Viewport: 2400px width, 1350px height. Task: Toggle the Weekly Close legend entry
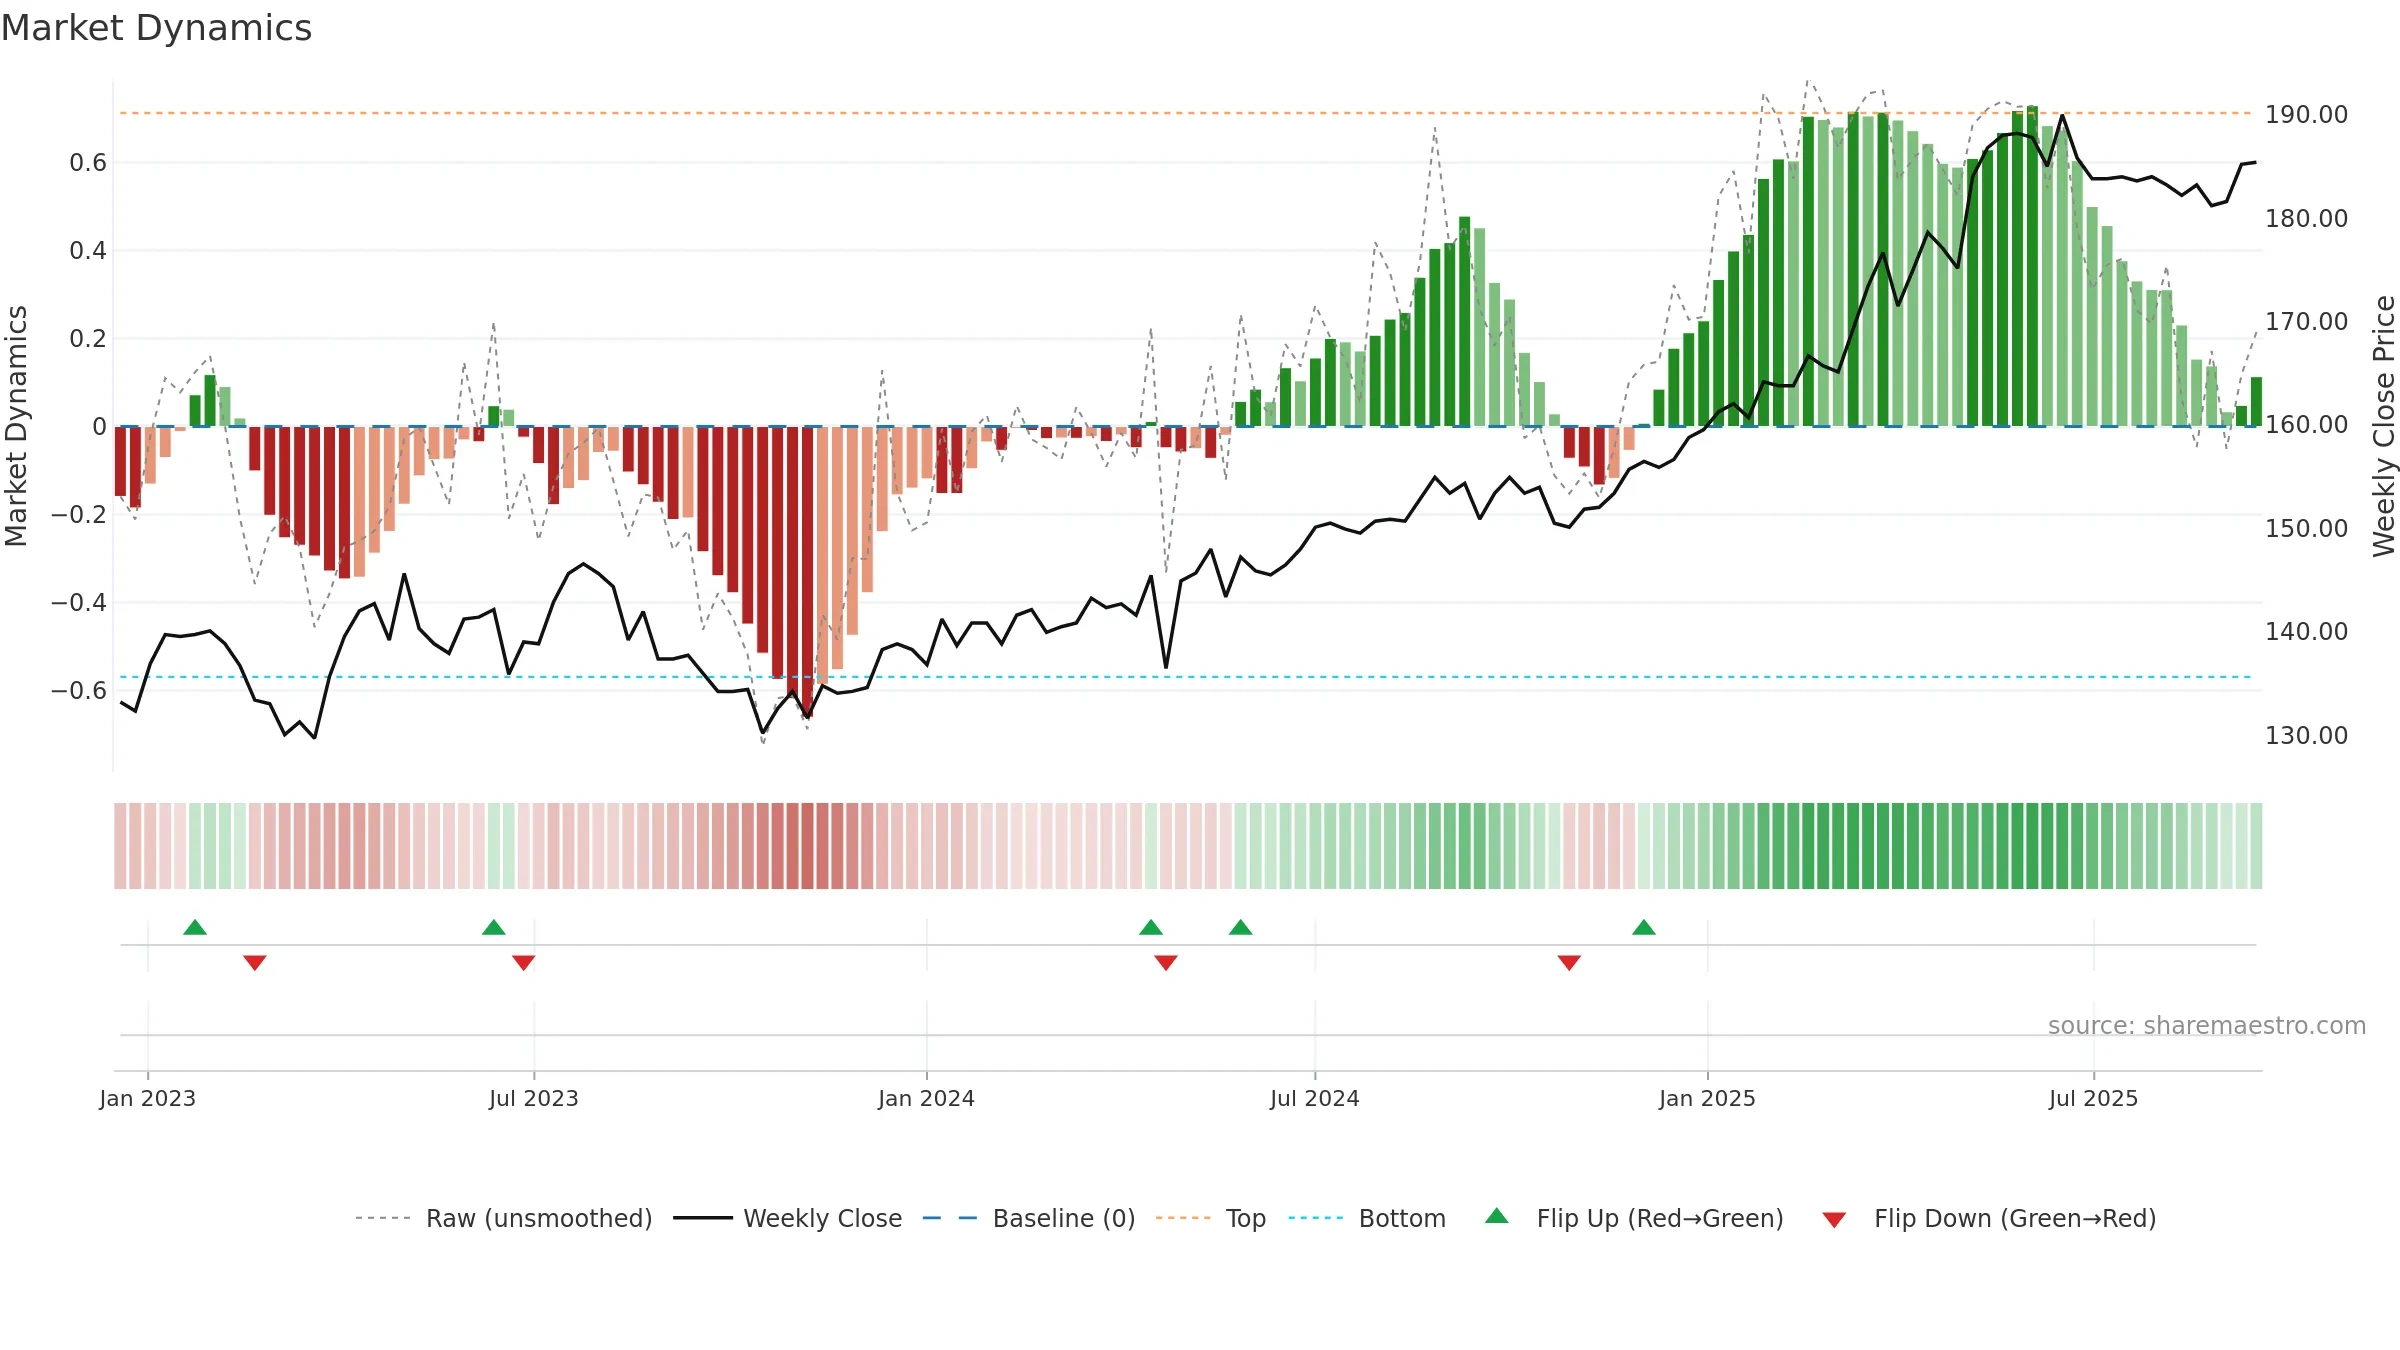(788, 1218)
